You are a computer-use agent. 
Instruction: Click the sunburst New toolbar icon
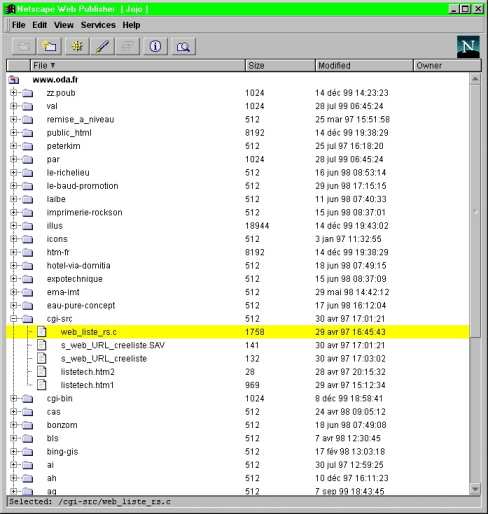77,46
